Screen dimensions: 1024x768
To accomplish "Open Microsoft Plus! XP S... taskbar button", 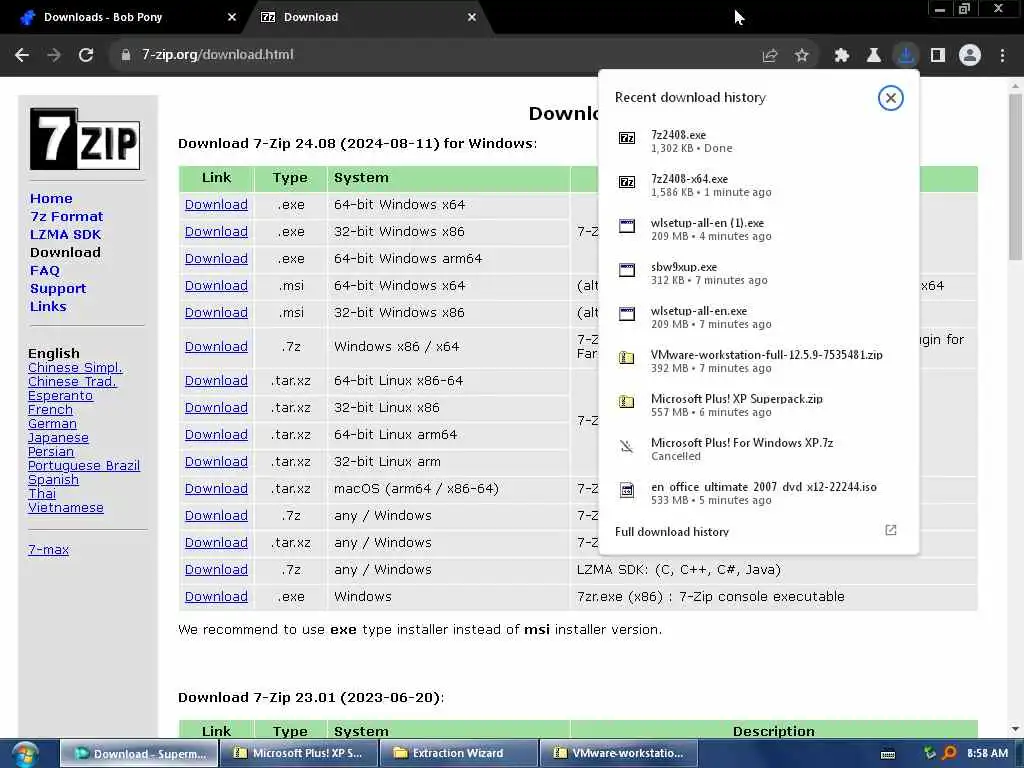I will [298, 754].
